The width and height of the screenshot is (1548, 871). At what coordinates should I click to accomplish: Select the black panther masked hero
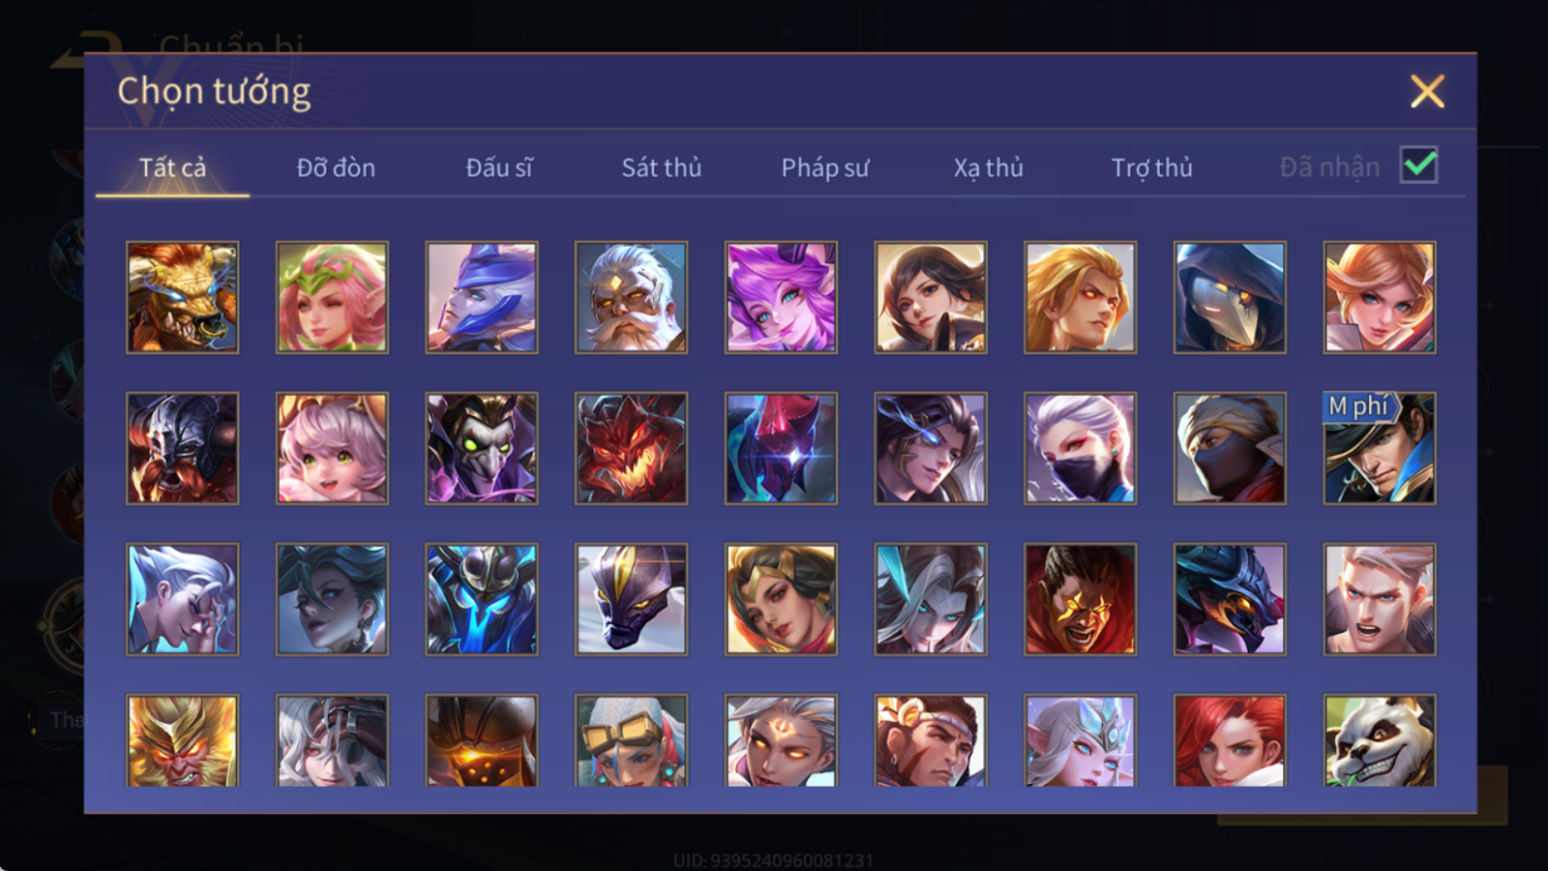(x=631, y=599)
